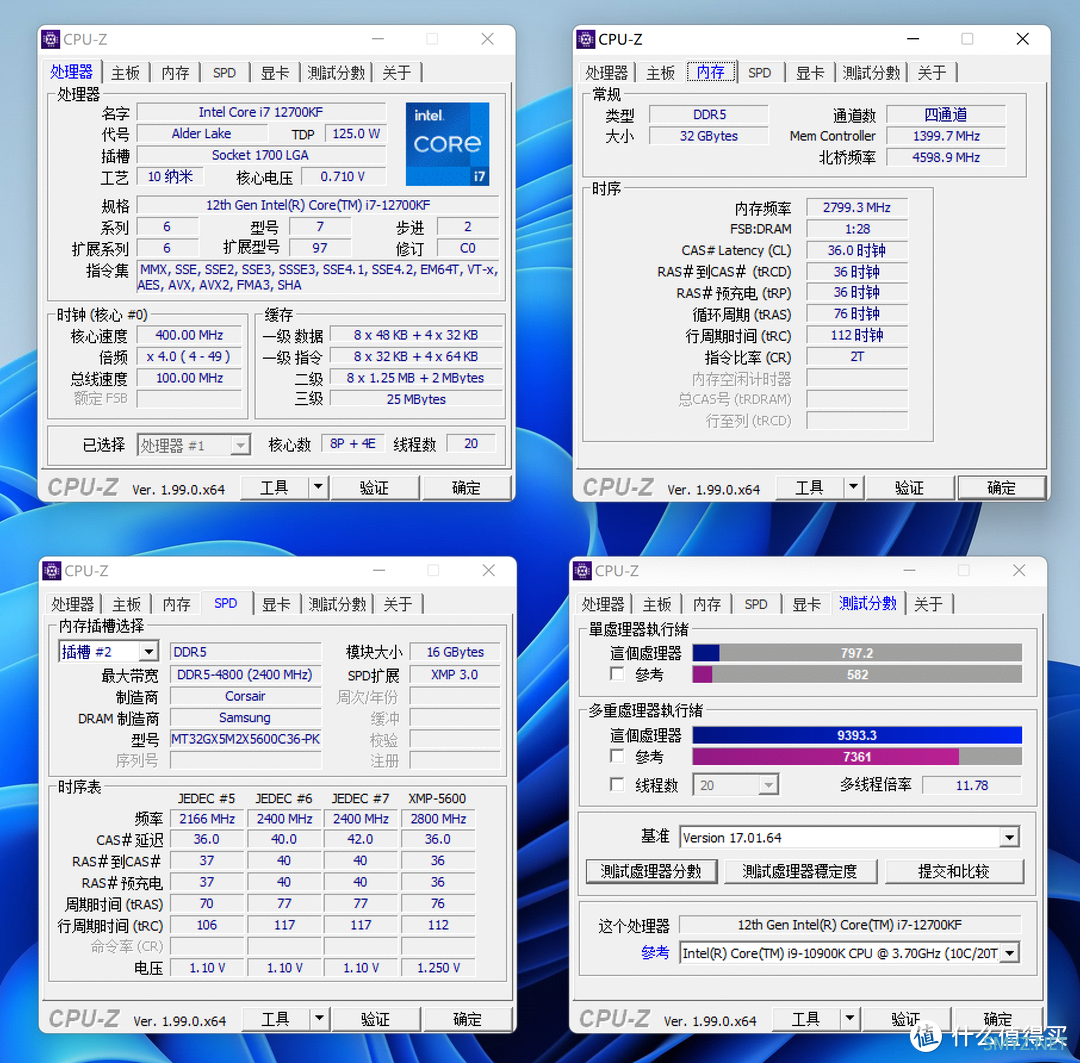This screenshot has width=1080, height=1063.
Task: Click the multi-thread 9393.3 score bar
Action: click(x=857, y=735)
